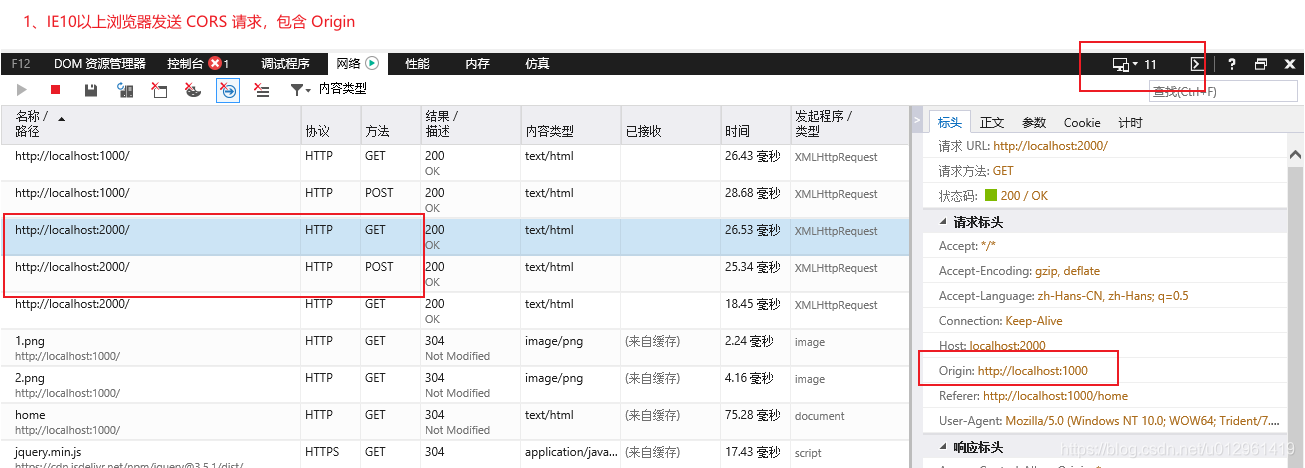Clear cookies toolbar icon
The image size is (1305, 468).
[x=194, y=90]
